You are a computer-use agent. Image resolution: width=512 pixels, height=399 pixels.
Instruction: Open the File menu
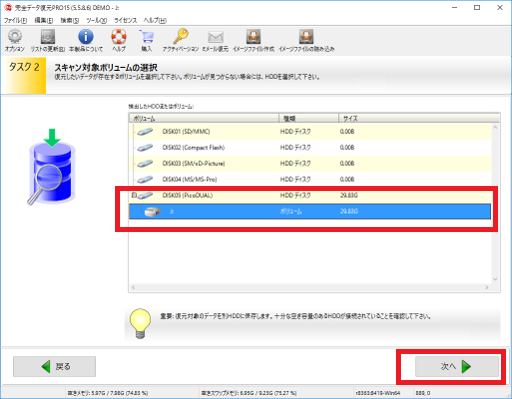pyautogui.click(x=15, y=20)
